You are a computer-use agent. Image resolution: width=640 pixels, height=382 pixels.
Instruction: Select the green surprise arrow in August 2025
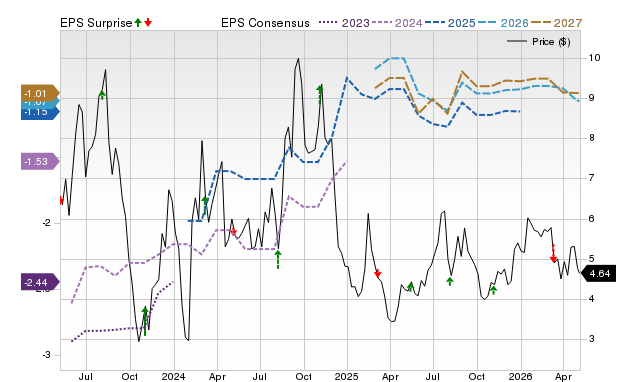pos(450,281)
